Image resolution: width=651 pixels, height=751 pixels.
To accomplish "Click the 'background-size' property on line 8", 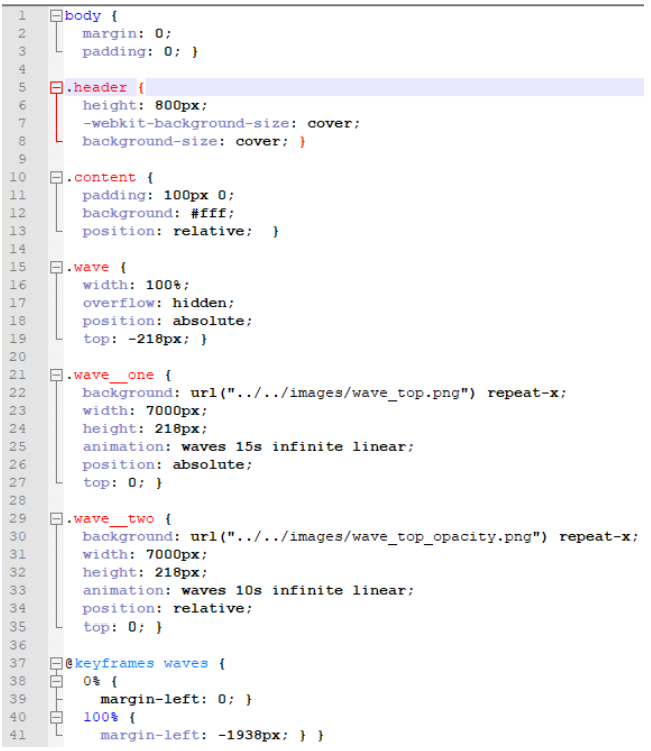I will 150,142.
